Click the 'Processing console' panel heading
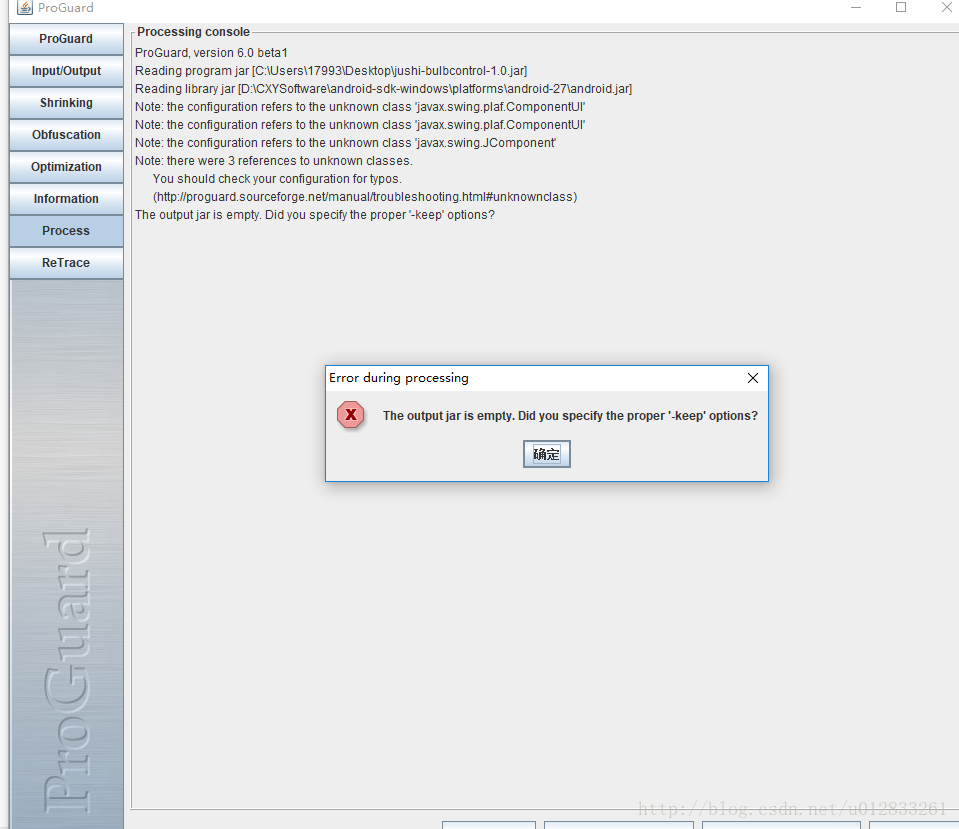The width and height of the screenshot is (959, 829). tap(193, 32)
